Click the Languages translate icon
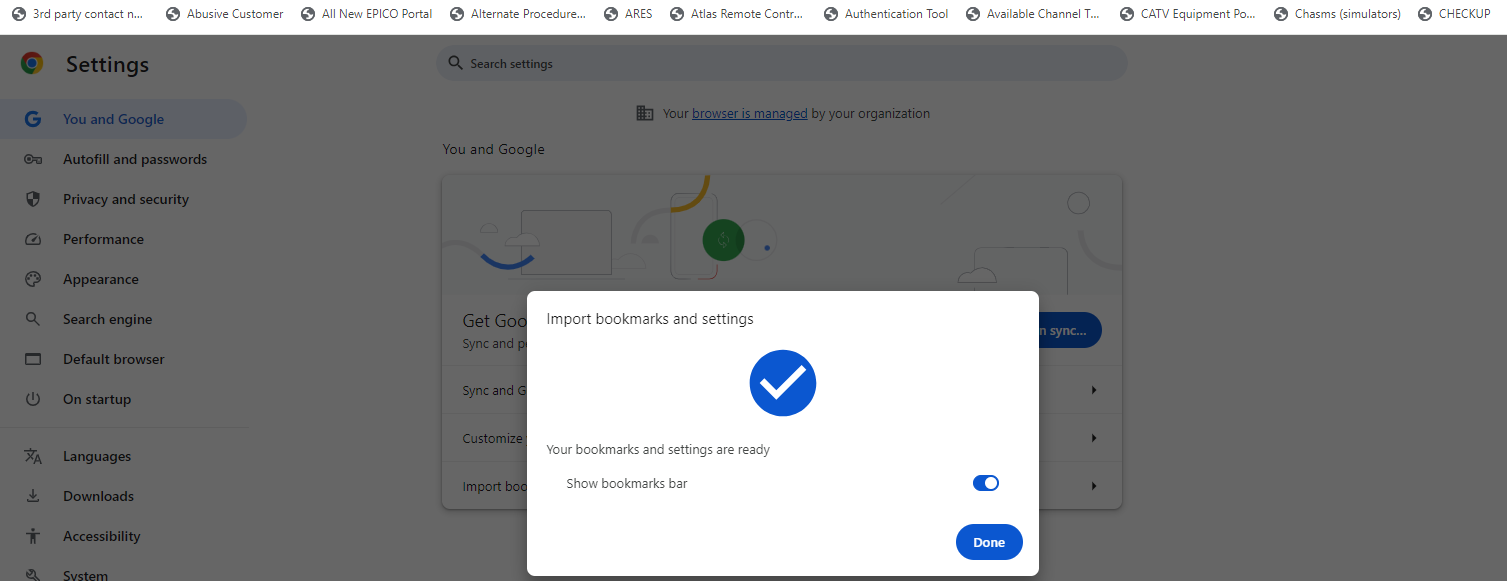Image resolution: width=1507 pixels, height=581 pixels. click(33, 456)
